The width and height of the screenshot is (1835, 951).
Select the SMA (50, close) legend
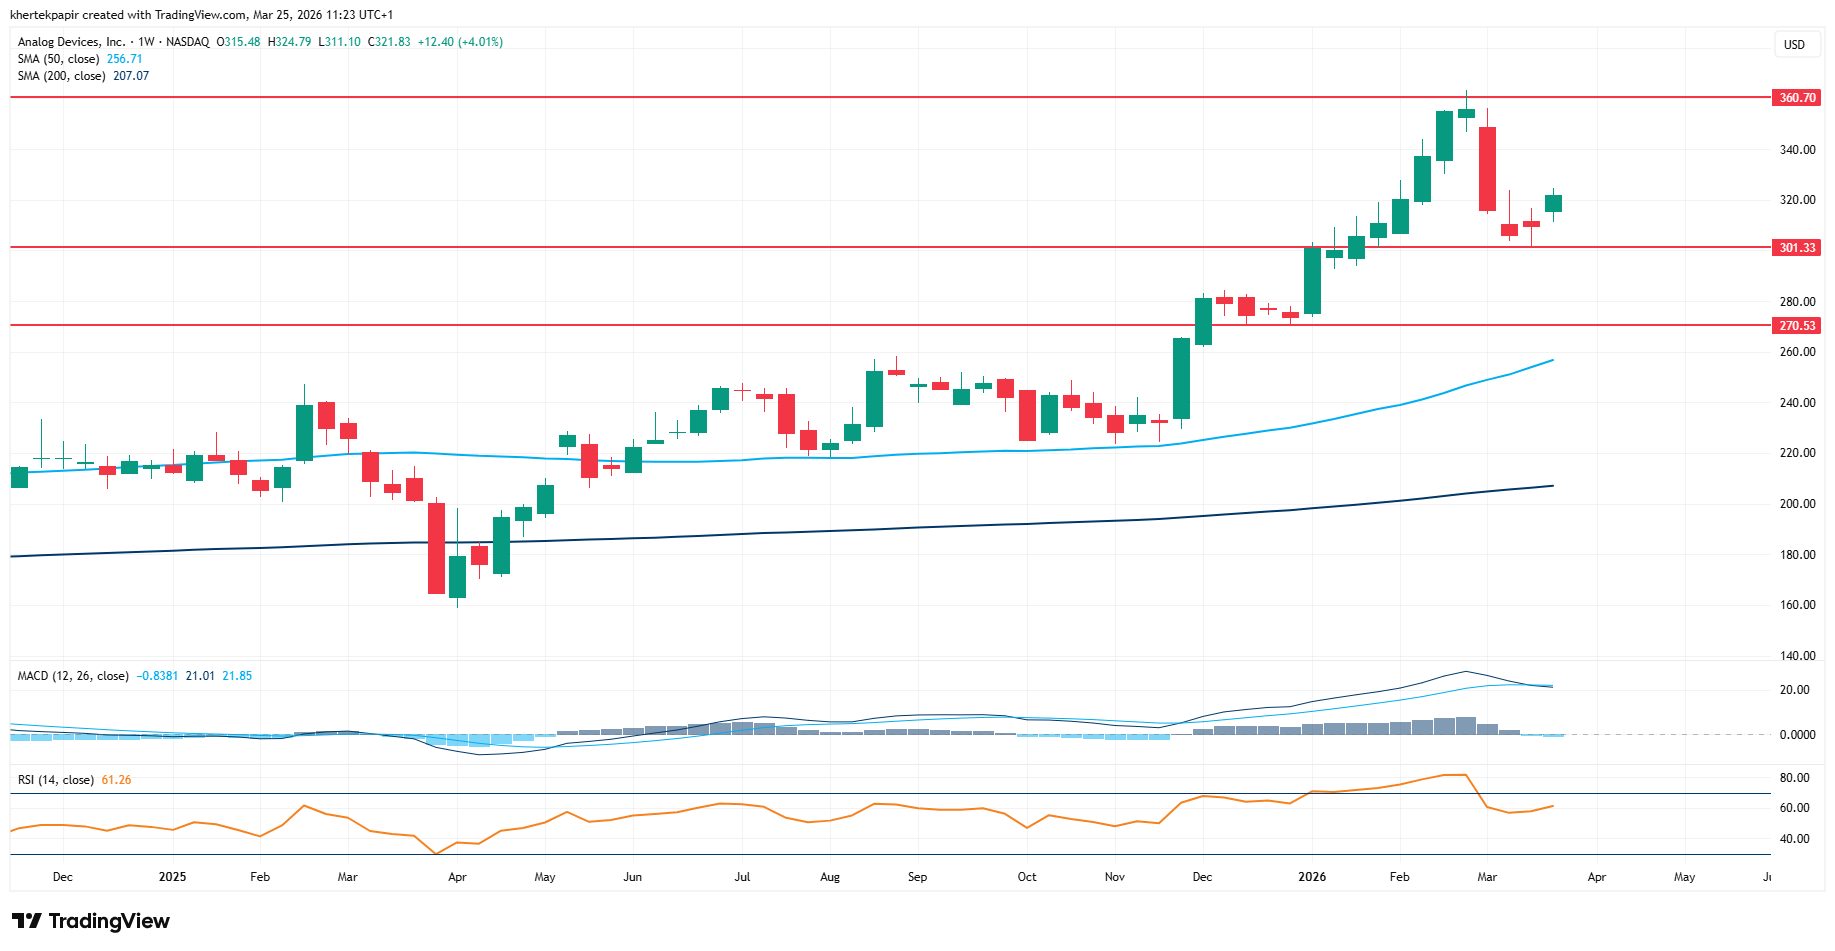pyautogui.click(x=58, y=59)
